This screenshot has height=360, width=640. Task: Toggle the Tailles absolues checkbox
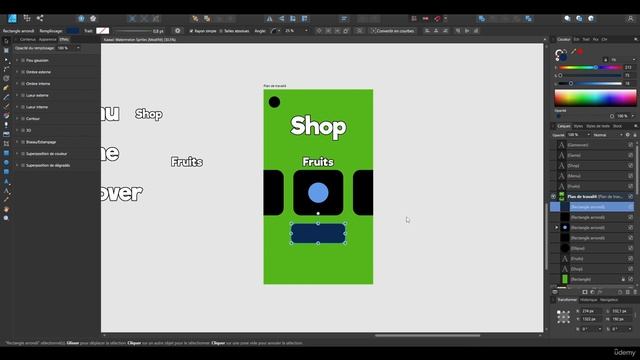click(x=221, y=31)
